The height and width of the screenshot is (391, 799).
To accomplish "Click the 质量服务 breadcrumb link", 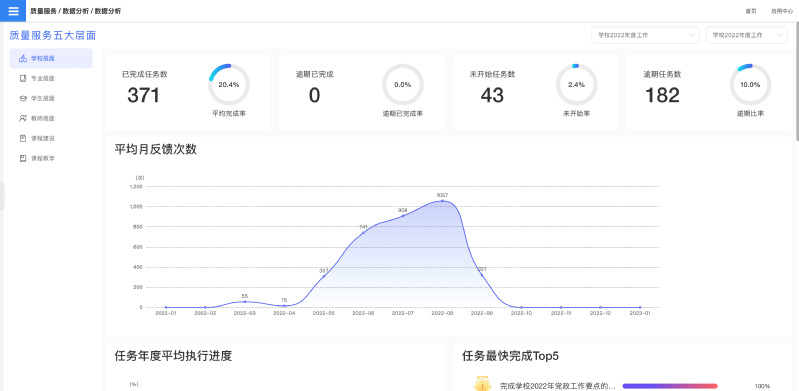I will pos(43,11).
